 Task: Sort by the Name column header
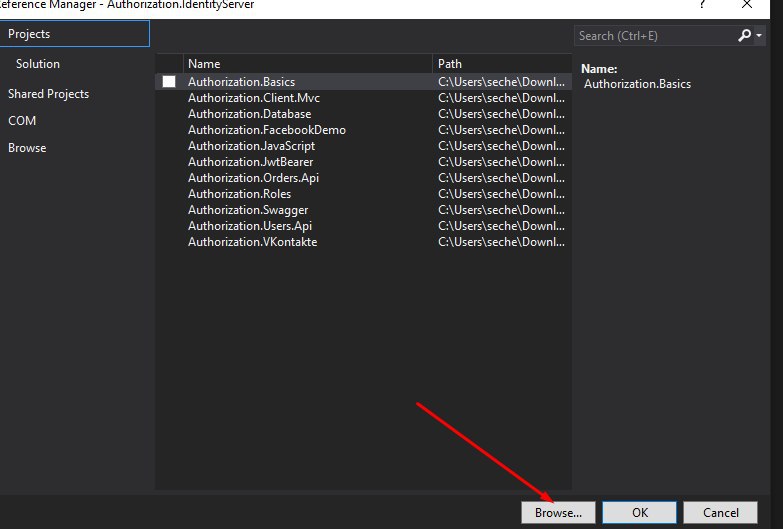pyautogui.click(x=308, y=64)
